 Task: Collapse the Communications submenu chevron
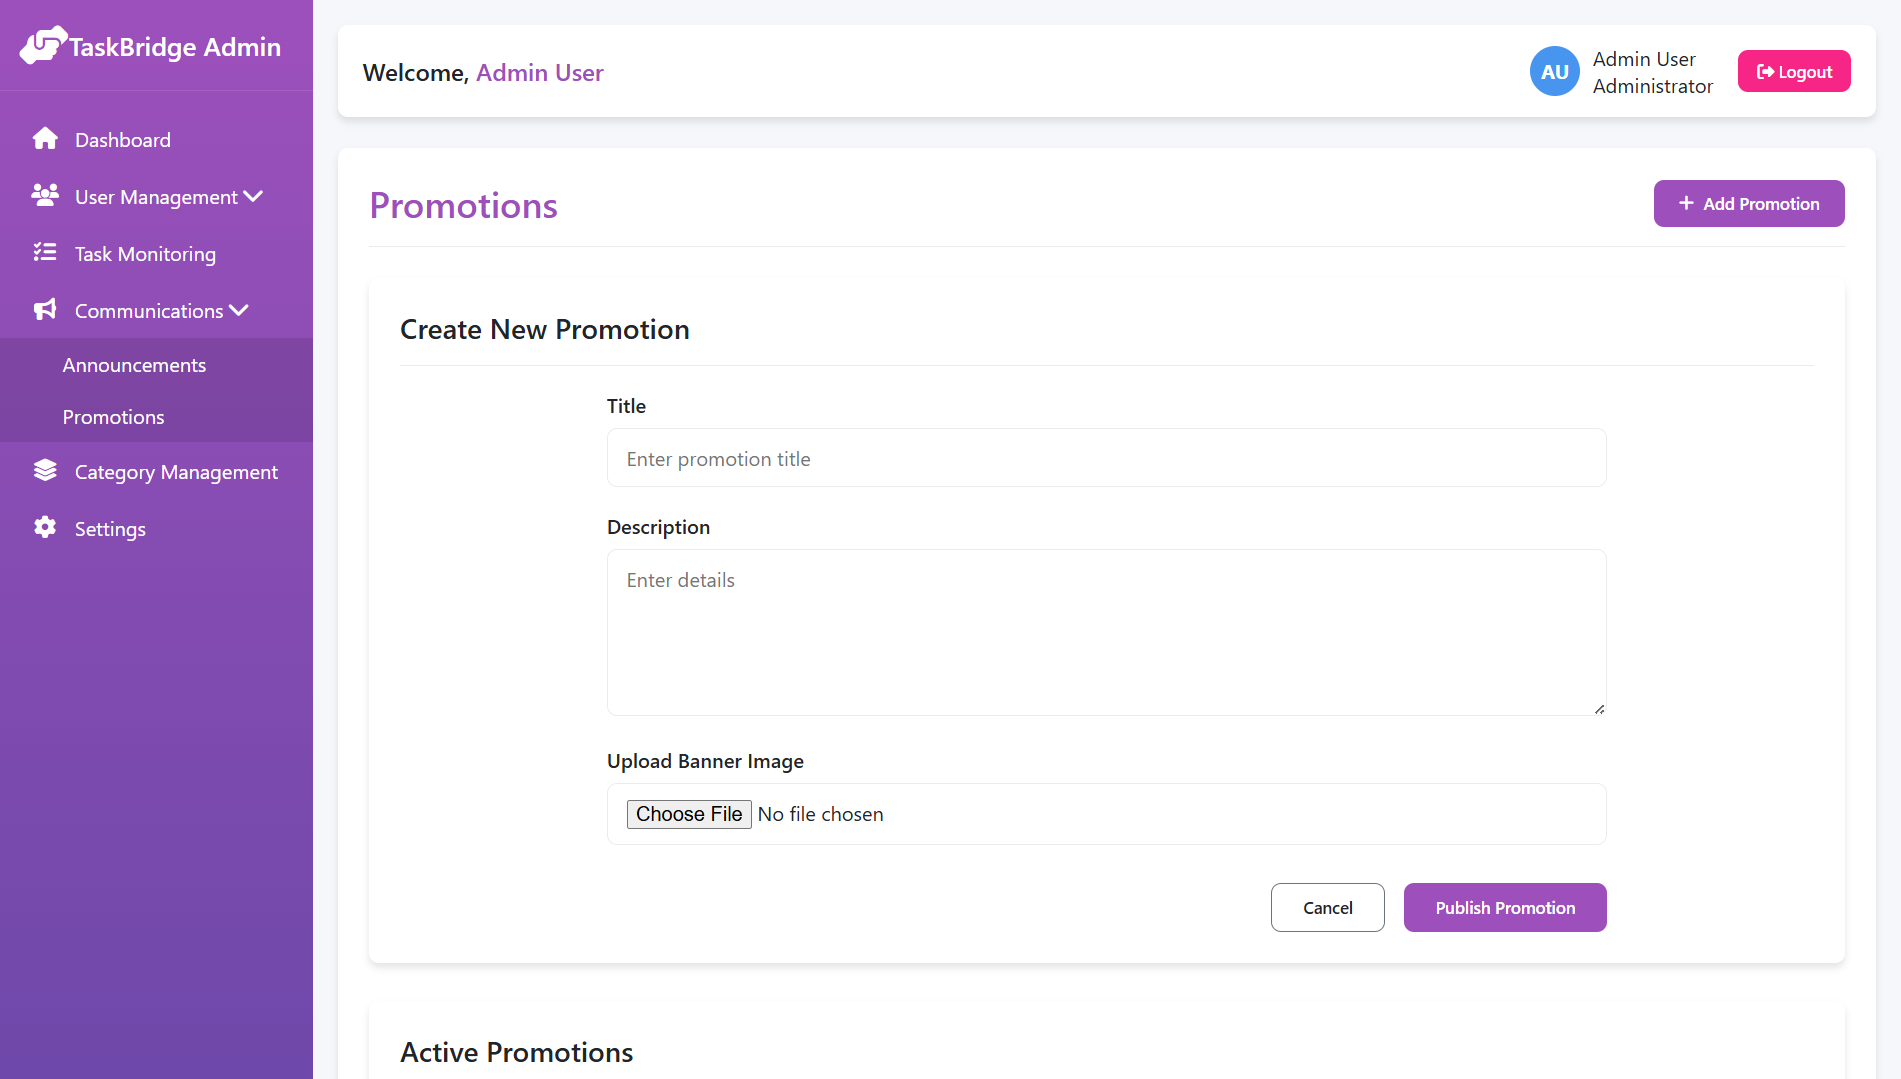(238, 310)
